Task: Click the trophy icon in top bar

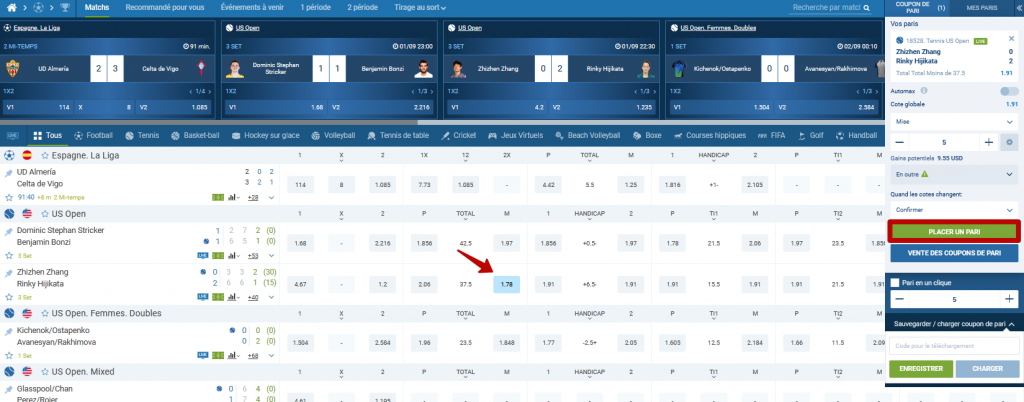Action: click(x=65, y=8)
